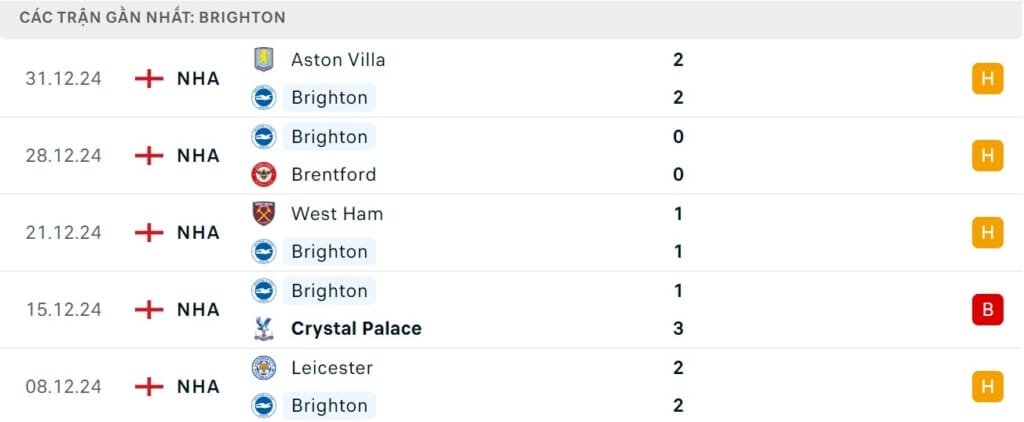Click the Crystal Palace club crest

coord(264,329)
